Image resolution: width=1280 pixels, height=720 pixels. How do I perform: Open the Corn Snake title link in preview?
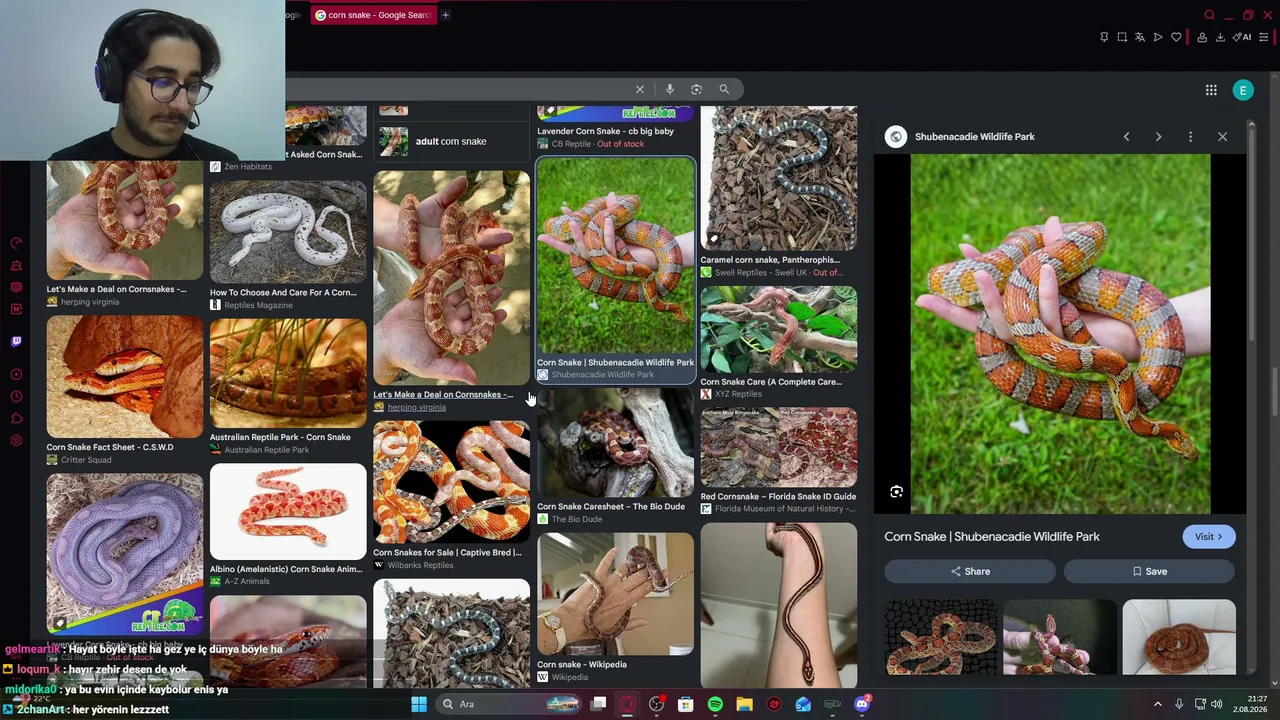coord(992,537)
